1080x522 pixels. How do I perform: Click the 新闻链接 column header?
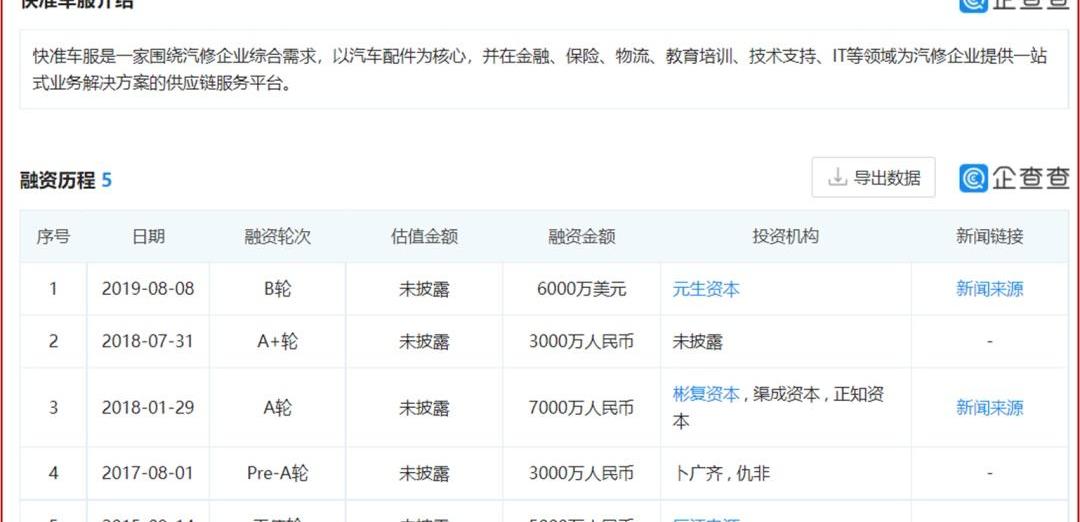[989, 237]
